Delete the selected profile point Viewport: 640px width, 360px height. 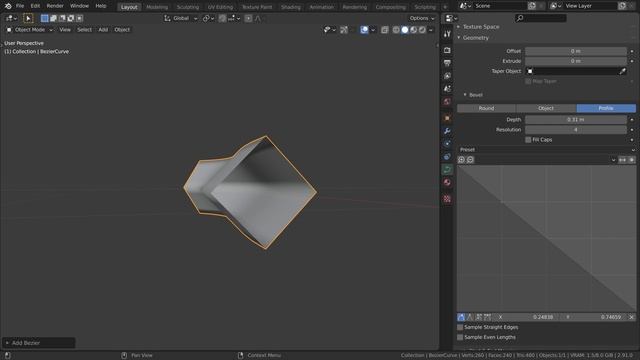[x=632, y=317]
